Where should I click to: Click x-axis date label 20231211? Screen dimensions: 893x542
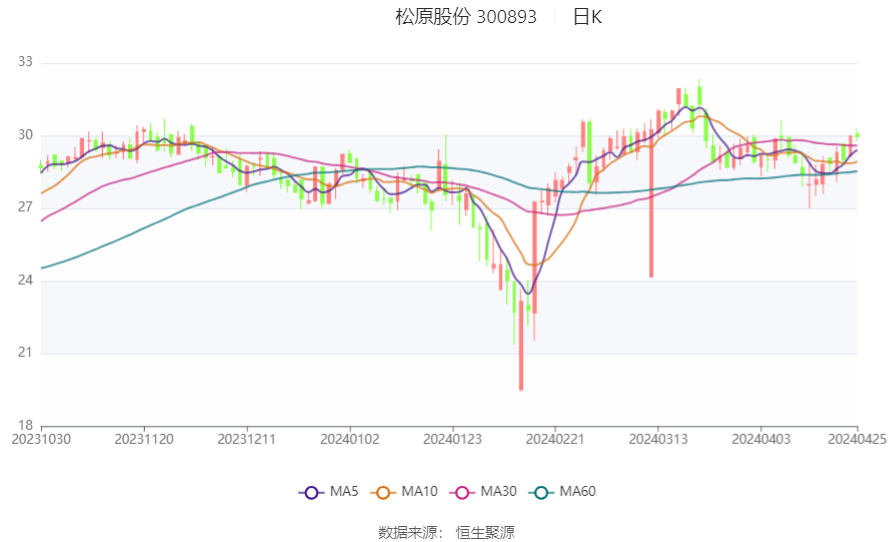(x=247, y=440)
